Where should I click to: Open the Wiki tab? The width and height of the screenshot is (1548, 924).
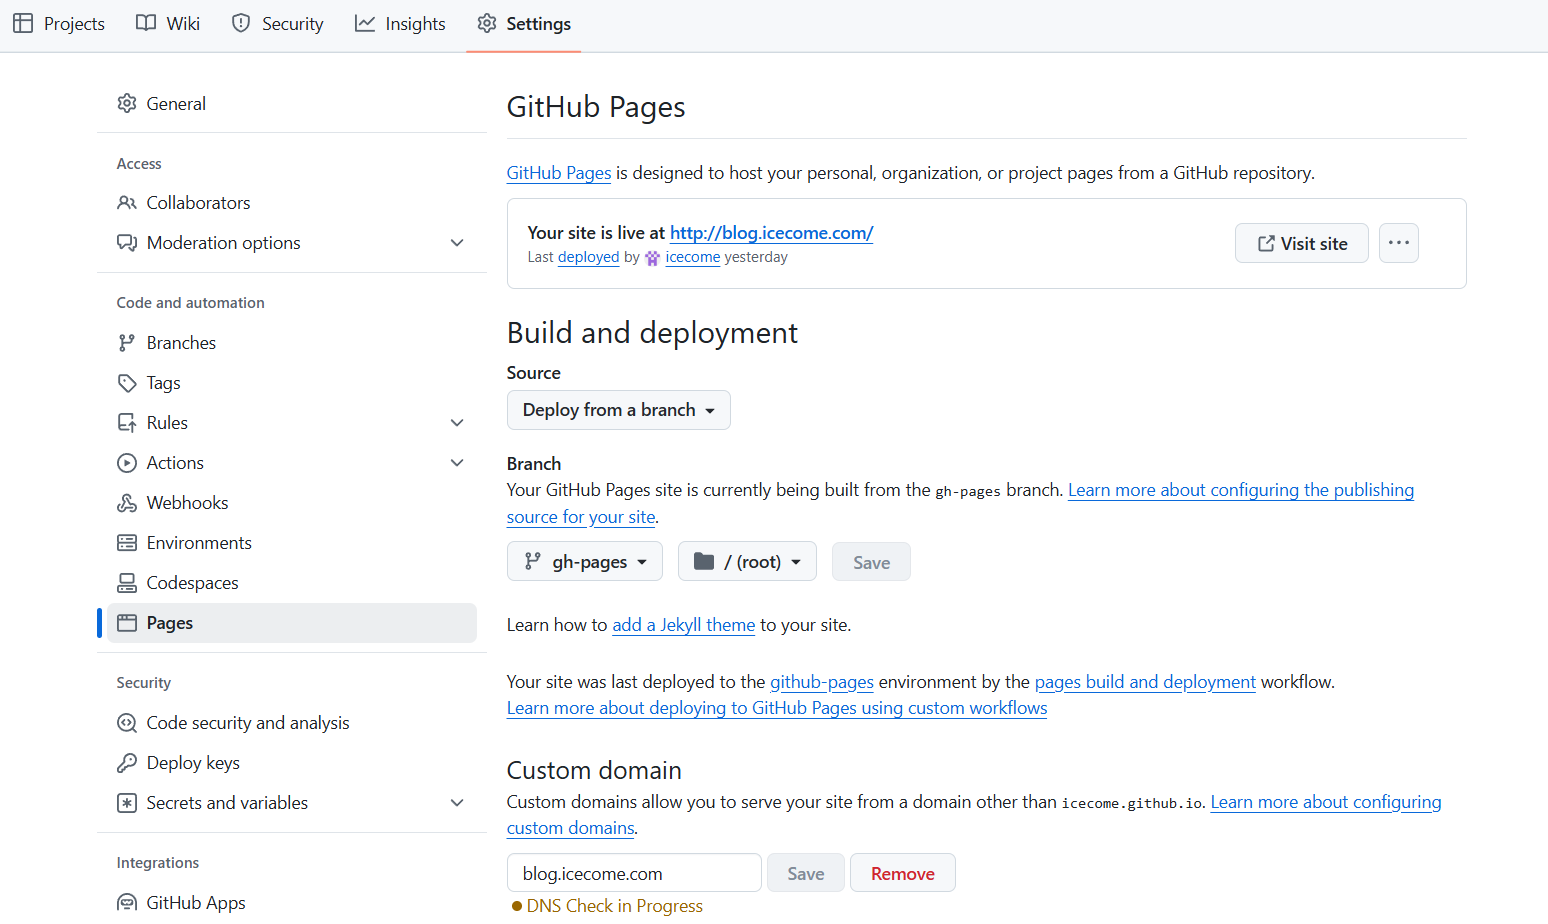tap(168, 23)
